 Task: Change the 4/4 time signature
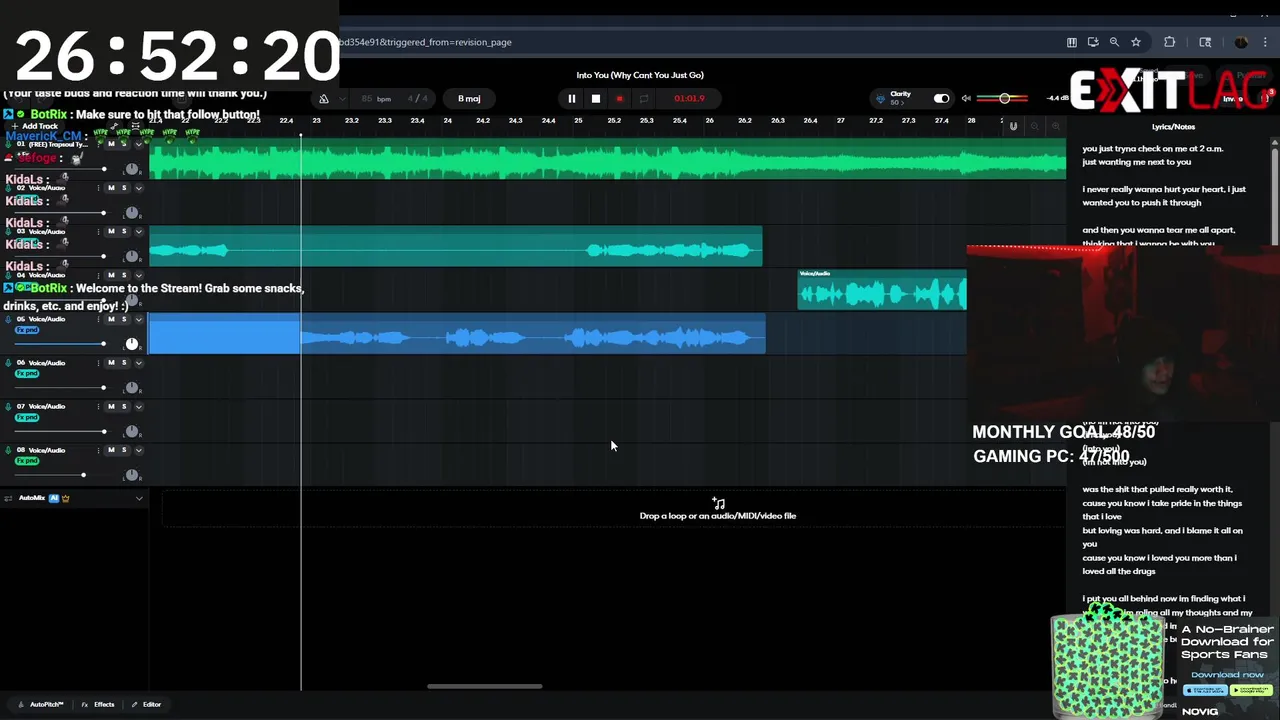tap(417, 99)
